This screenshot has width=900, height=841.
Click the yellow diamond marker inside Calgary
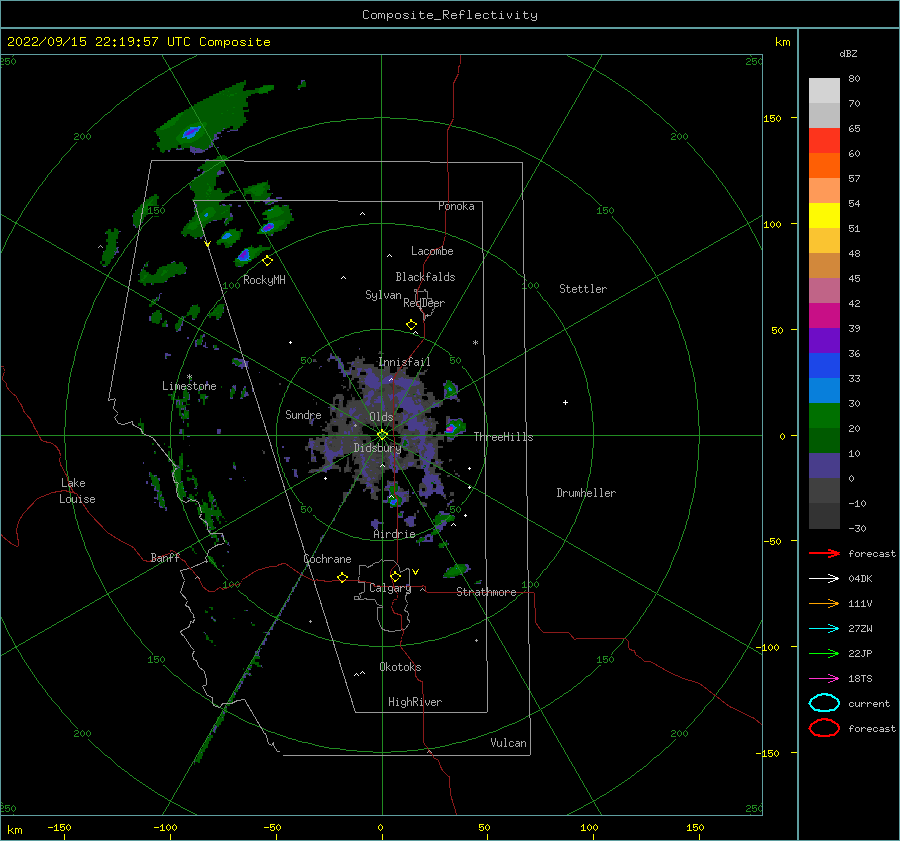point(395,576)
